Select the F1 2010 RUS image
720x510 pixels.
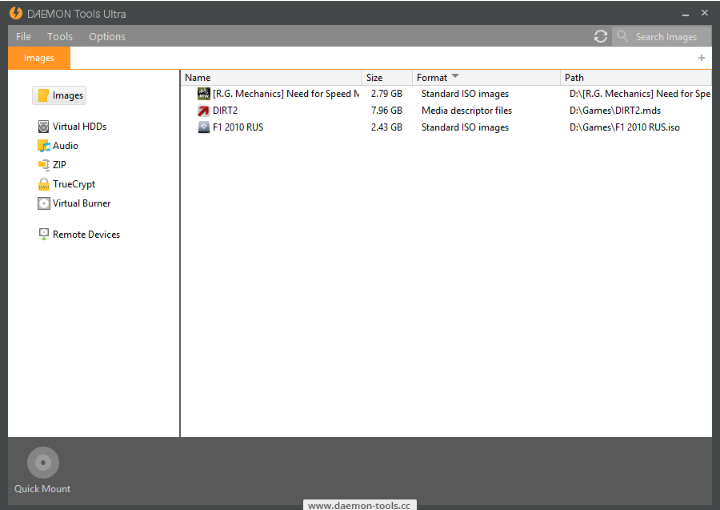(237, 128)
